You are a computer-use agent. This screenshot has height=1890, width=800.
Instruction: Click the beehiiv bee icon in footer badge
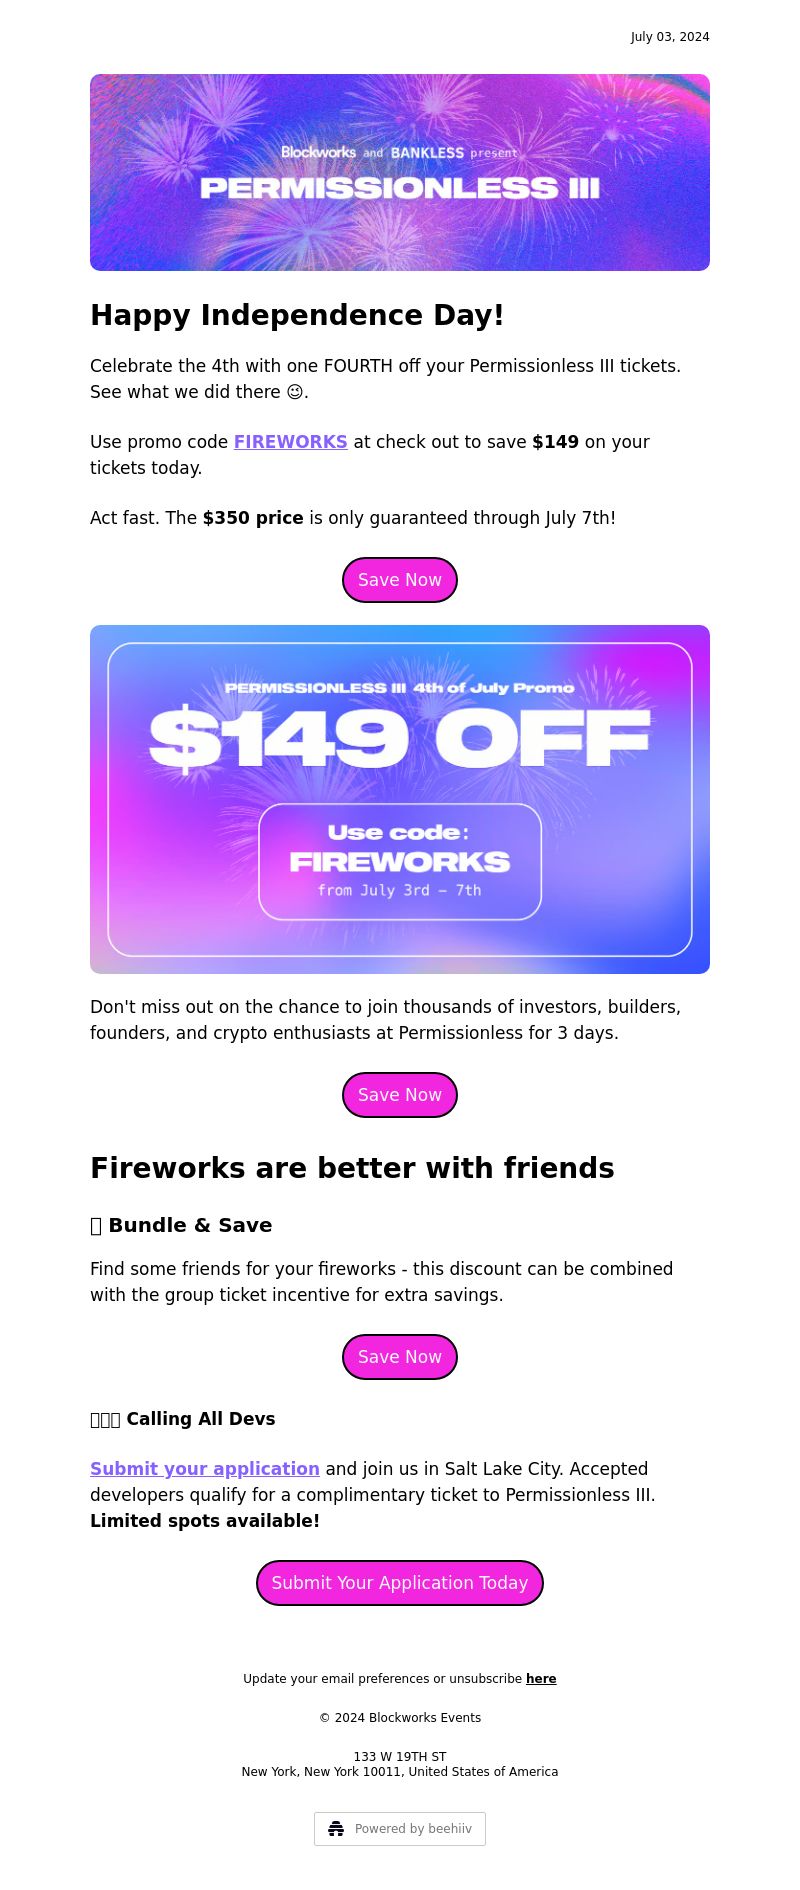(336, 1829)
